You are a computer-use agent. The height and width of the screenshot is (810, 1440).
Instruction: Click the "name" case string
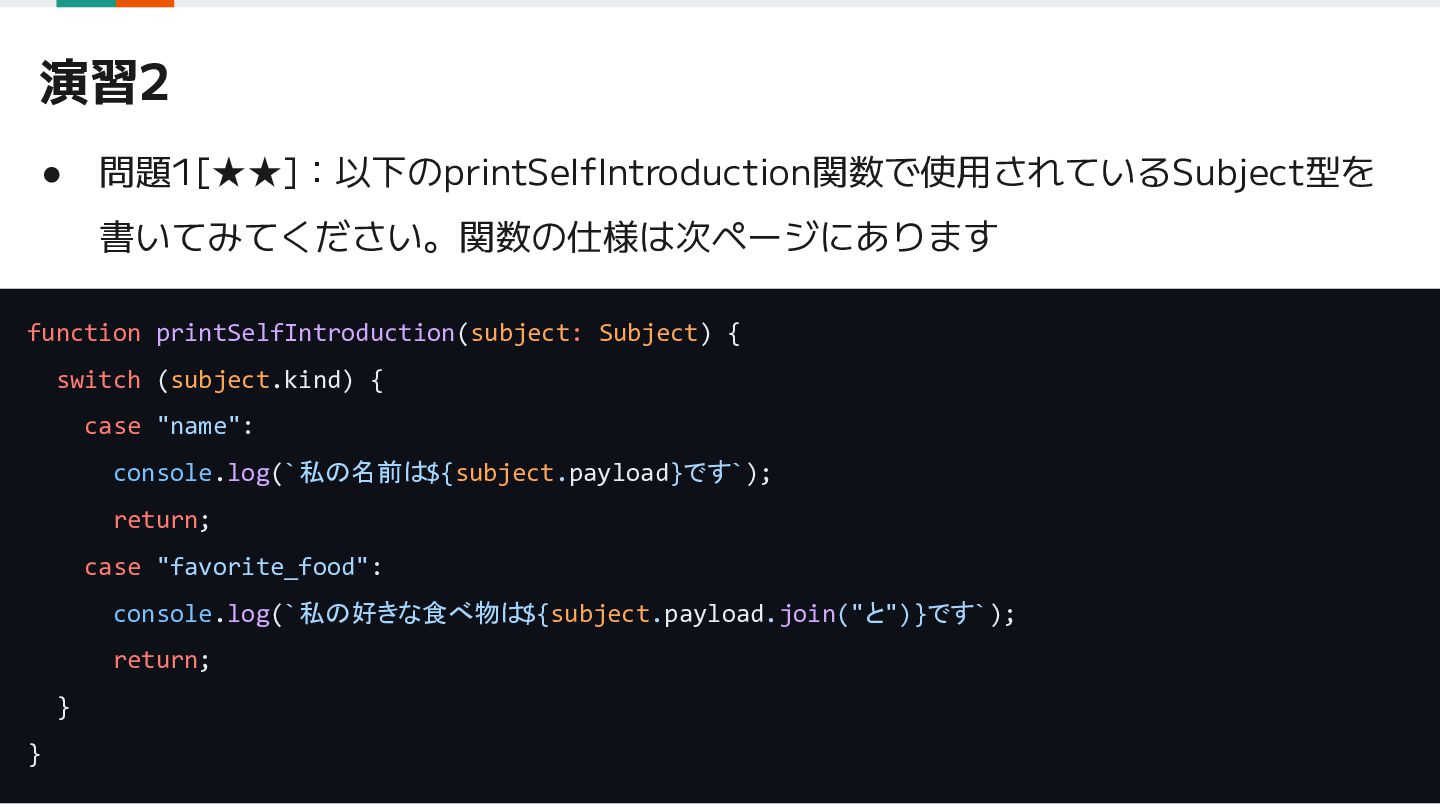coord(199,426)
